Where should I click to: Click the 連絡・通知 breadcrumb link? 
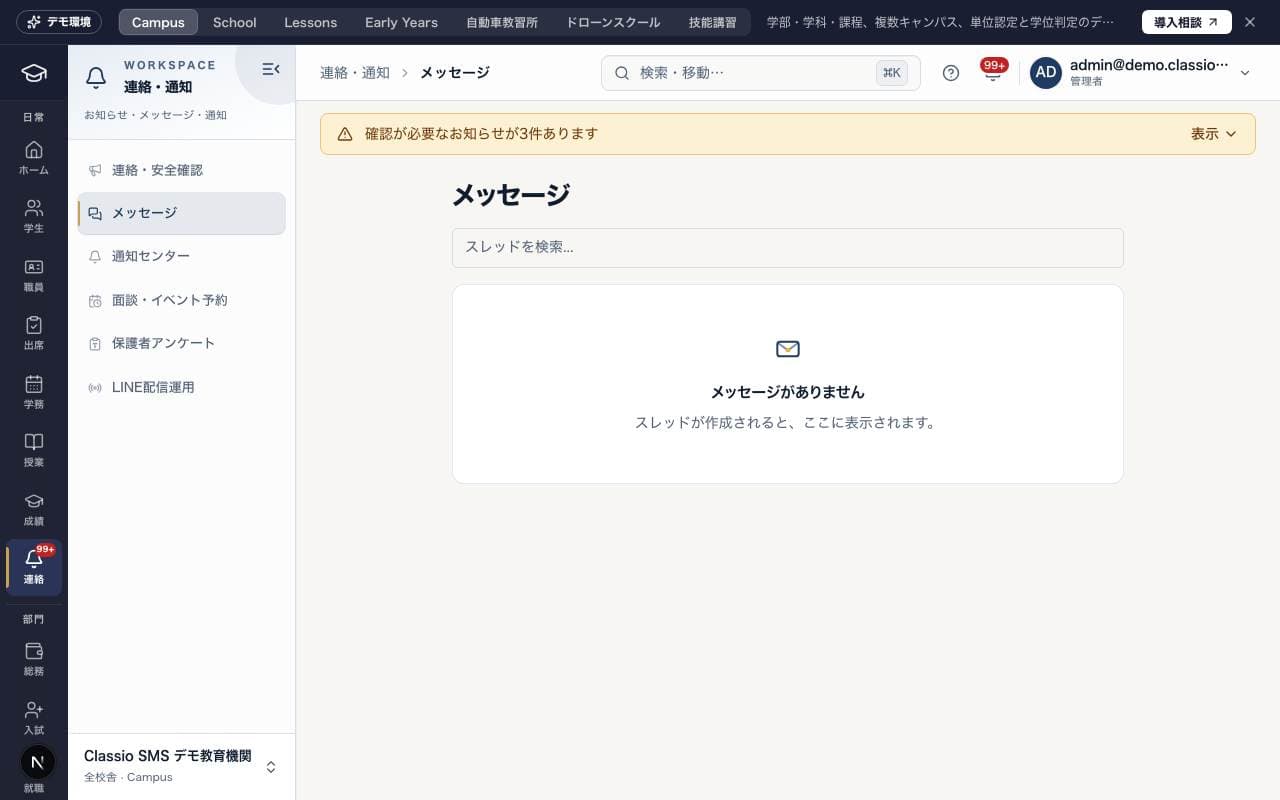(355, 73)
